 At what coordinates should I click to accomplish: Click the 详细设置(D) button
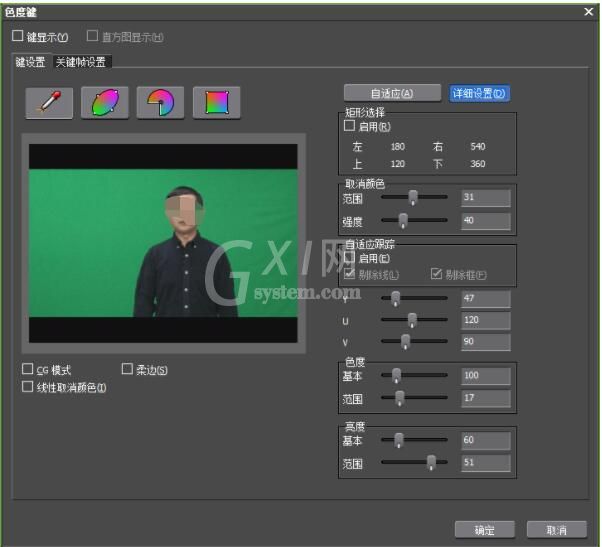tap(479, 93)
